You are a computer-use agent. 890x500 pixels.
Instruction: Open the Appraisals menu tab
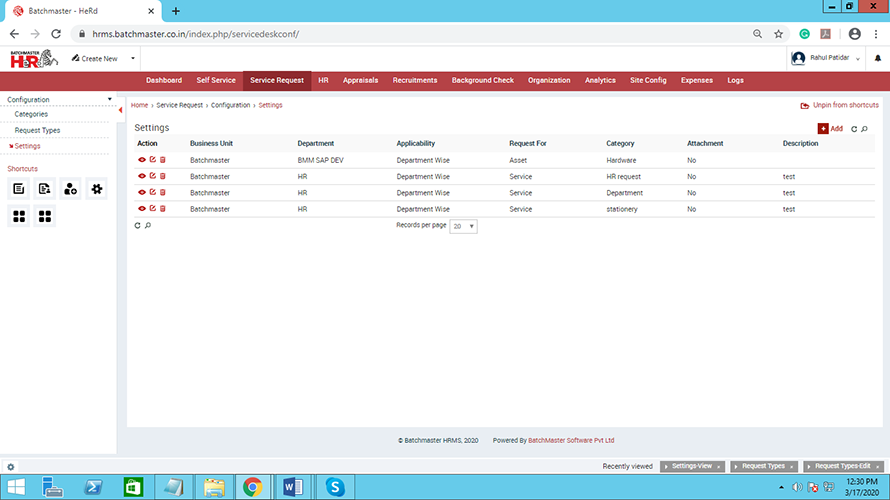pyautogui.click(x=360, y=80)
